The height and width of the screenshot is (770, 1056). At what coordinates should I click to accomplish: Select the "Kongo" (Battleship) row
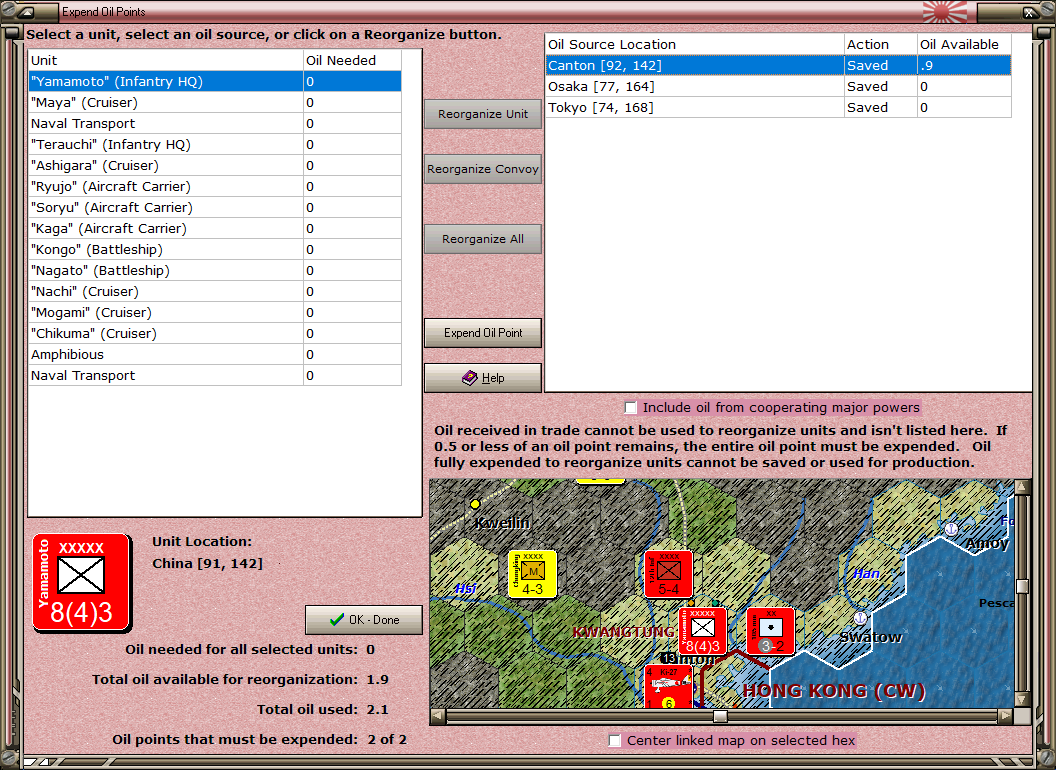pos(215,249)
